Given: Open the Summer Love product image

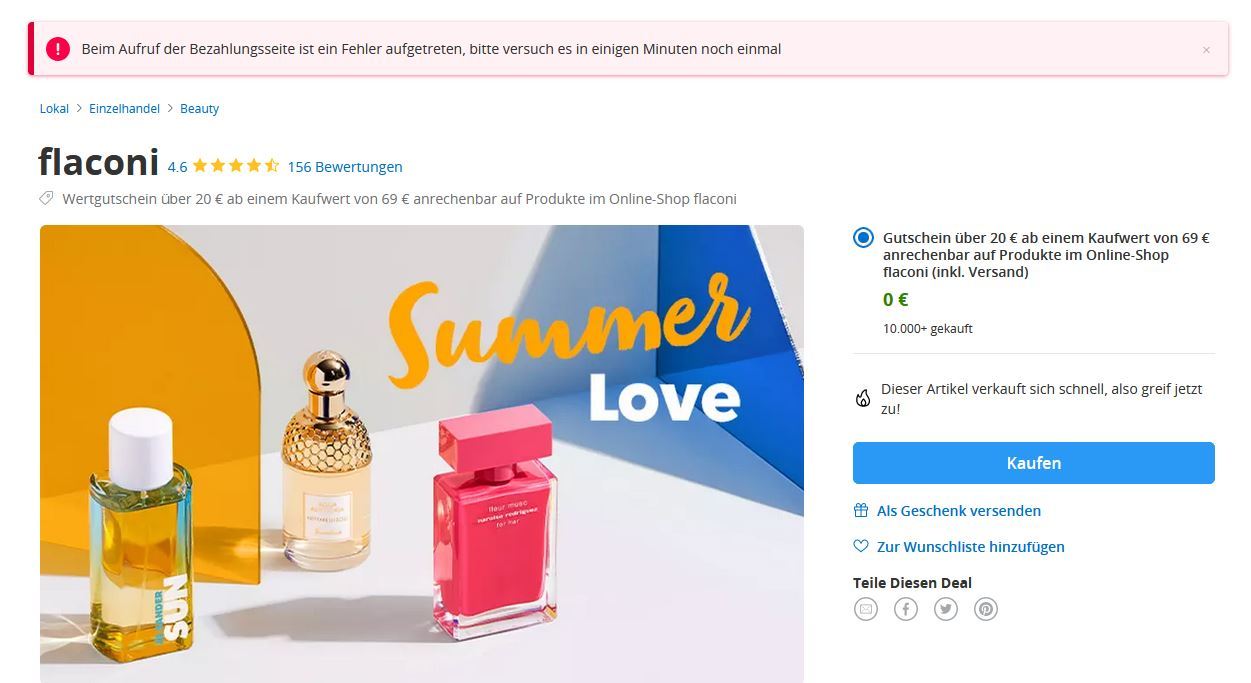Looking at the screenshot, I should pos(422,454).
